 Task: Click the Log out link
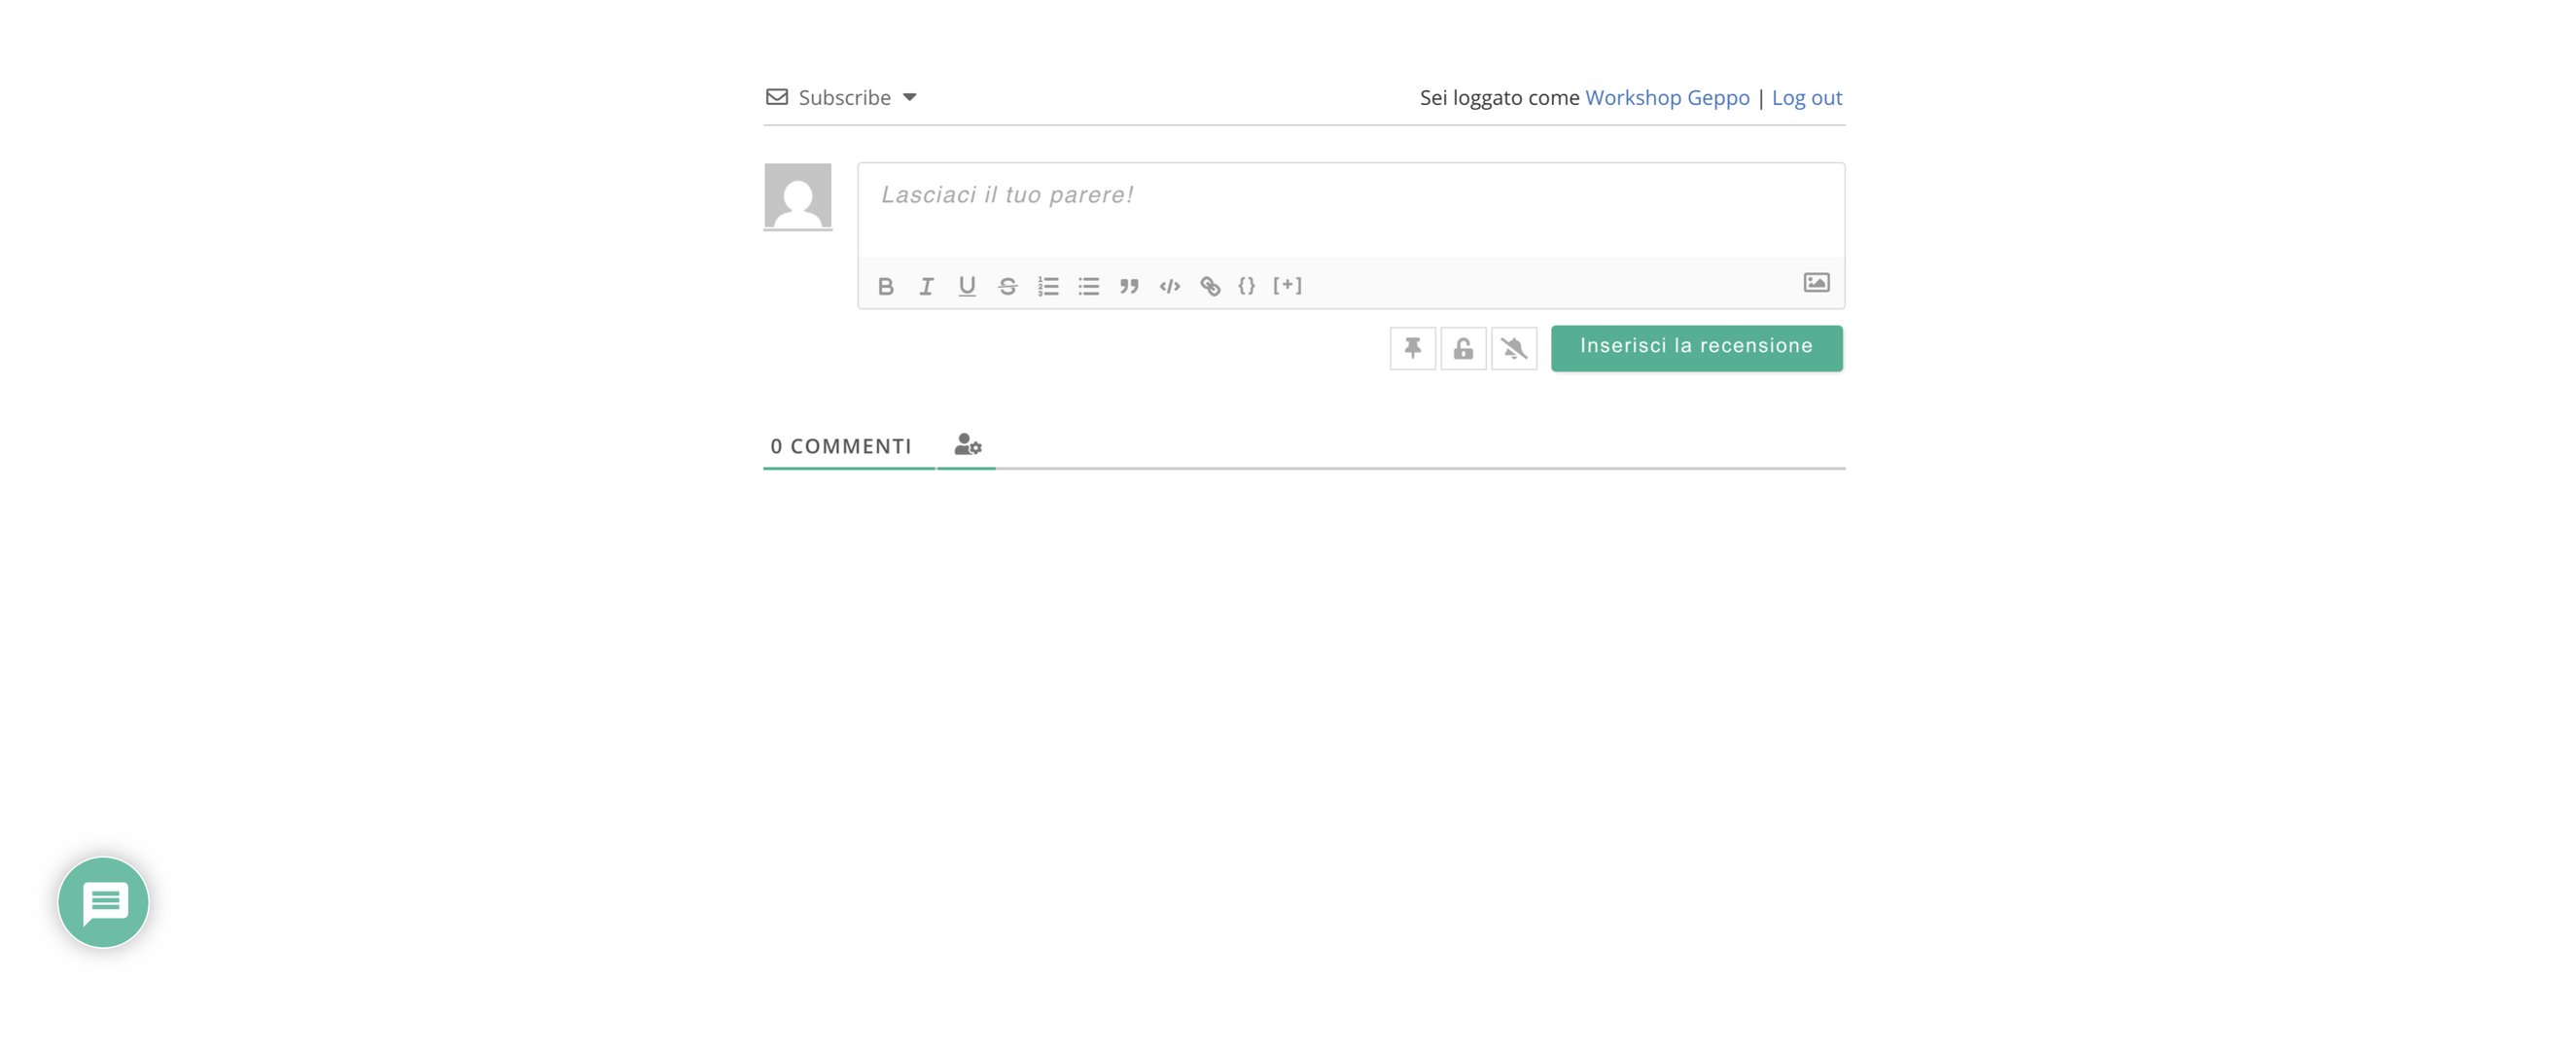point(1806,97)
